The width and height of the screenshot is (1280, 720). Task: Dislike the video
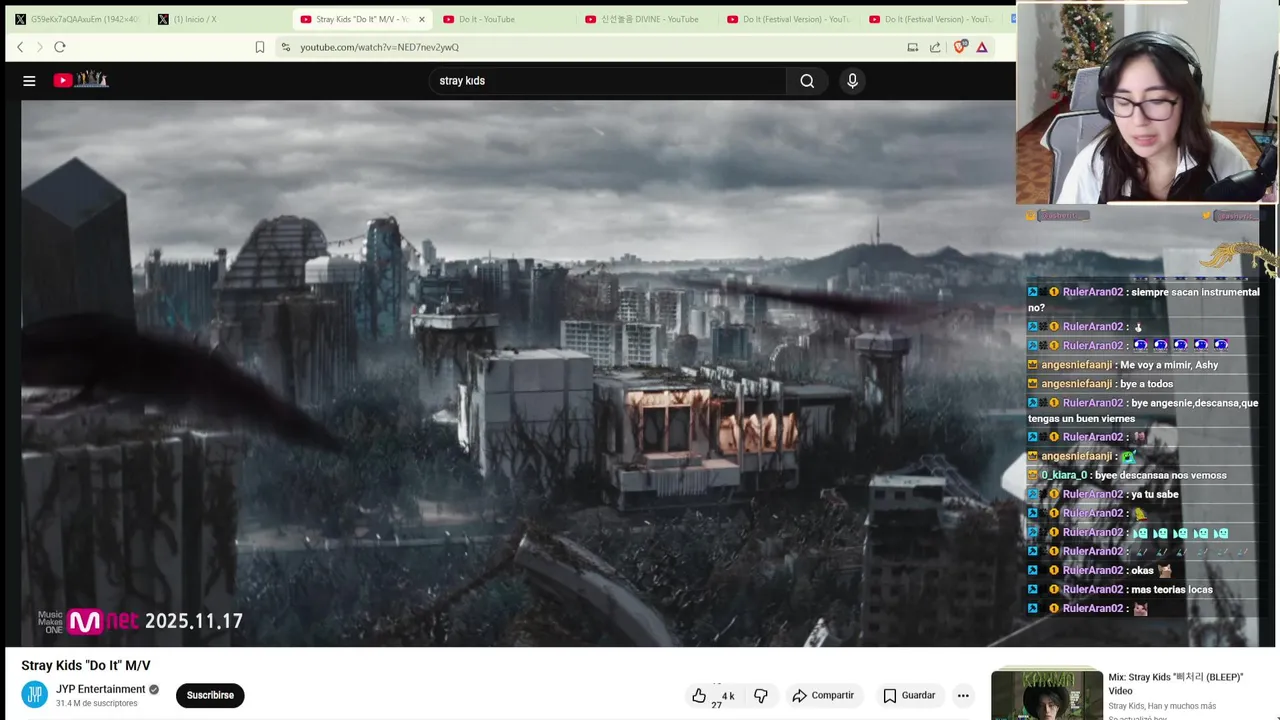pos(761,696)
